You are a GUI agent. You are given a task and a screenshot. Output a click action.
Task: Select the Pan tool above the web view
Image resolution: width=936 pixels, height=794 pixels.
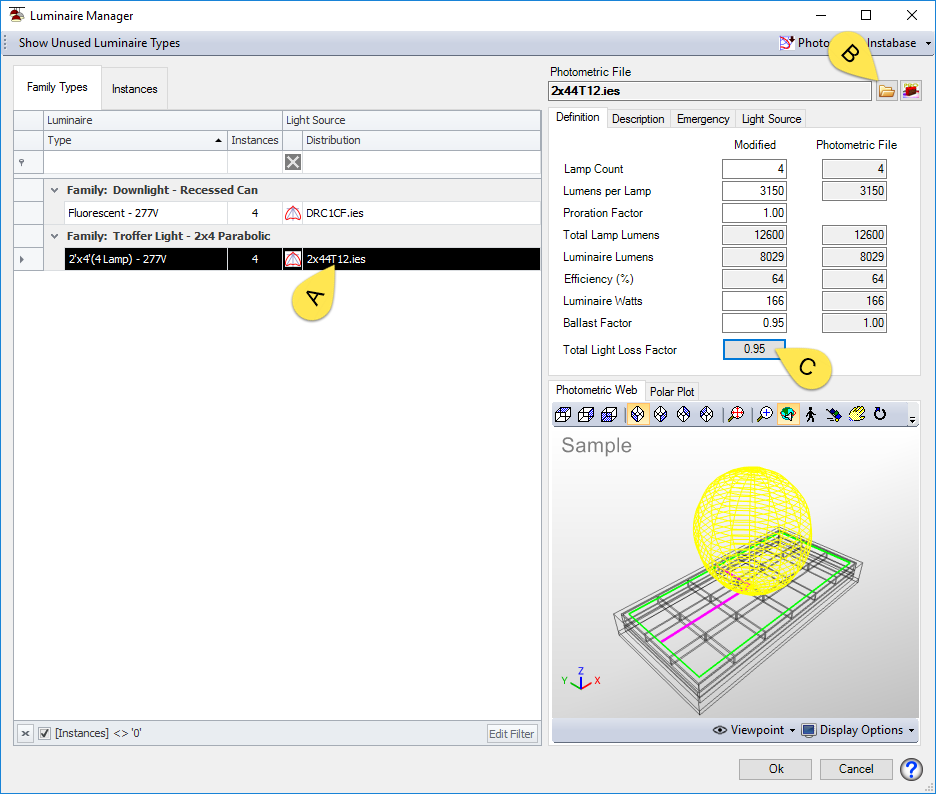[856, 413]
